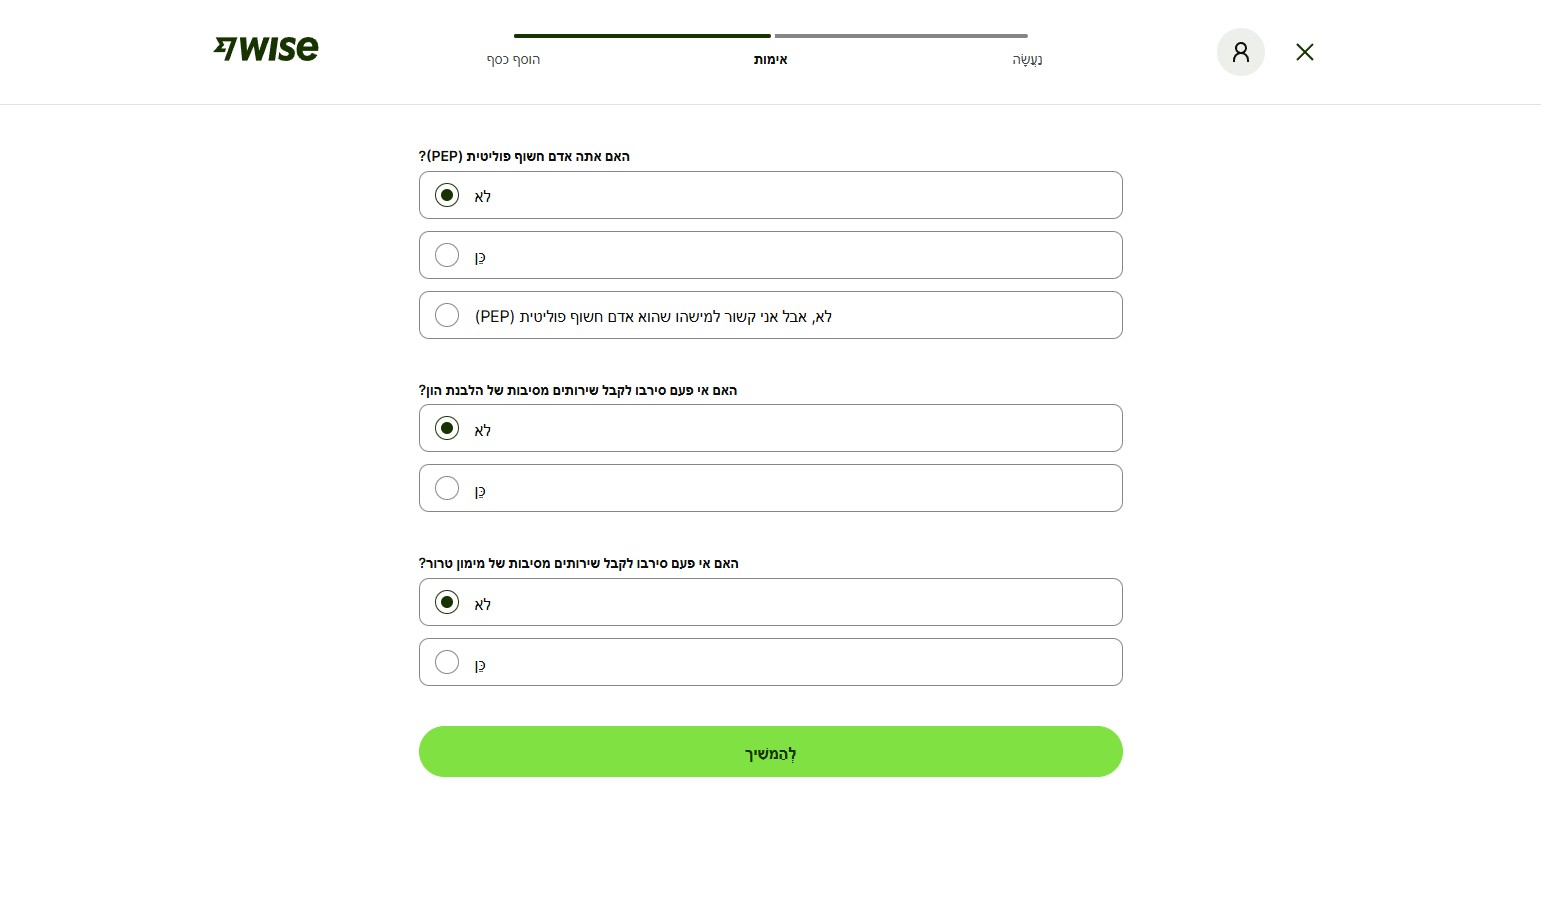Click the money laundering (הלבנת הון) question heading

[578, 390]
